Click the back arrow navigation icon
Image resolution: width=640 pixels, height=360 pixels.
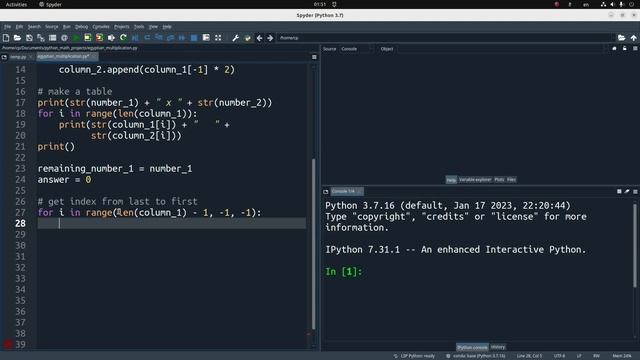tap(259, 38)
